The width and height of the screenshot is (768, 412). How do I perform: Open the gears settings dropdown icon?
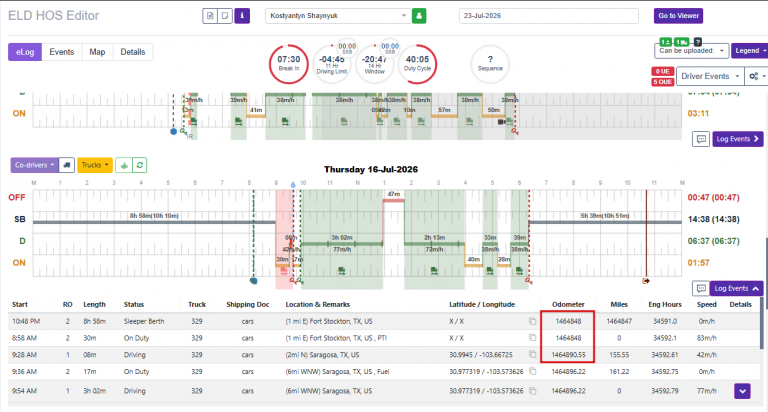click(x=756, y=76)
